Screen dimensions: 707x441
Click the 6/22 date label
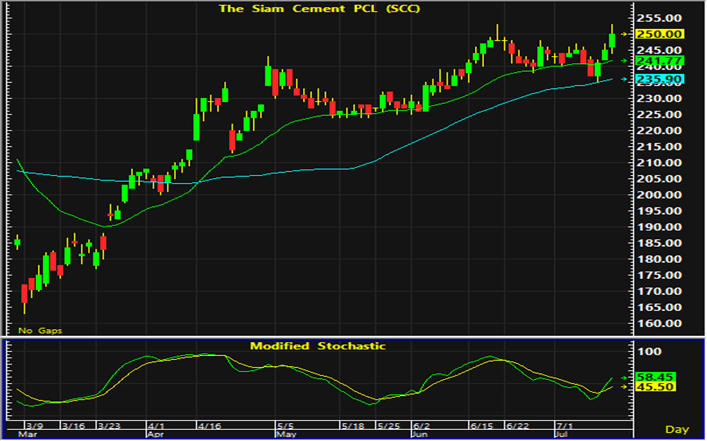(517, 426)
